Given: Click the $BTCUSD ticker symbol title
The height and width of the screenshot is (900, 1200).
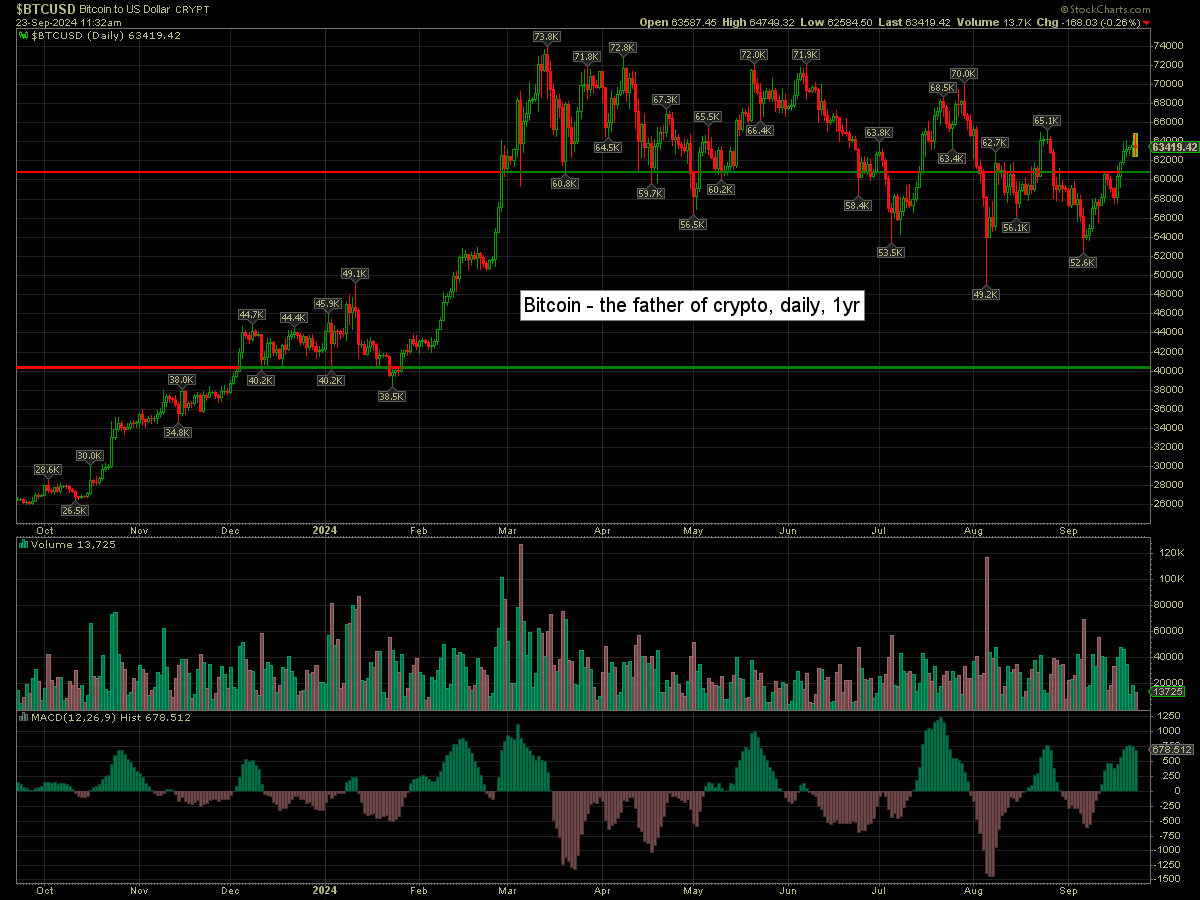Looking at the screenshot, I should 45,8.
